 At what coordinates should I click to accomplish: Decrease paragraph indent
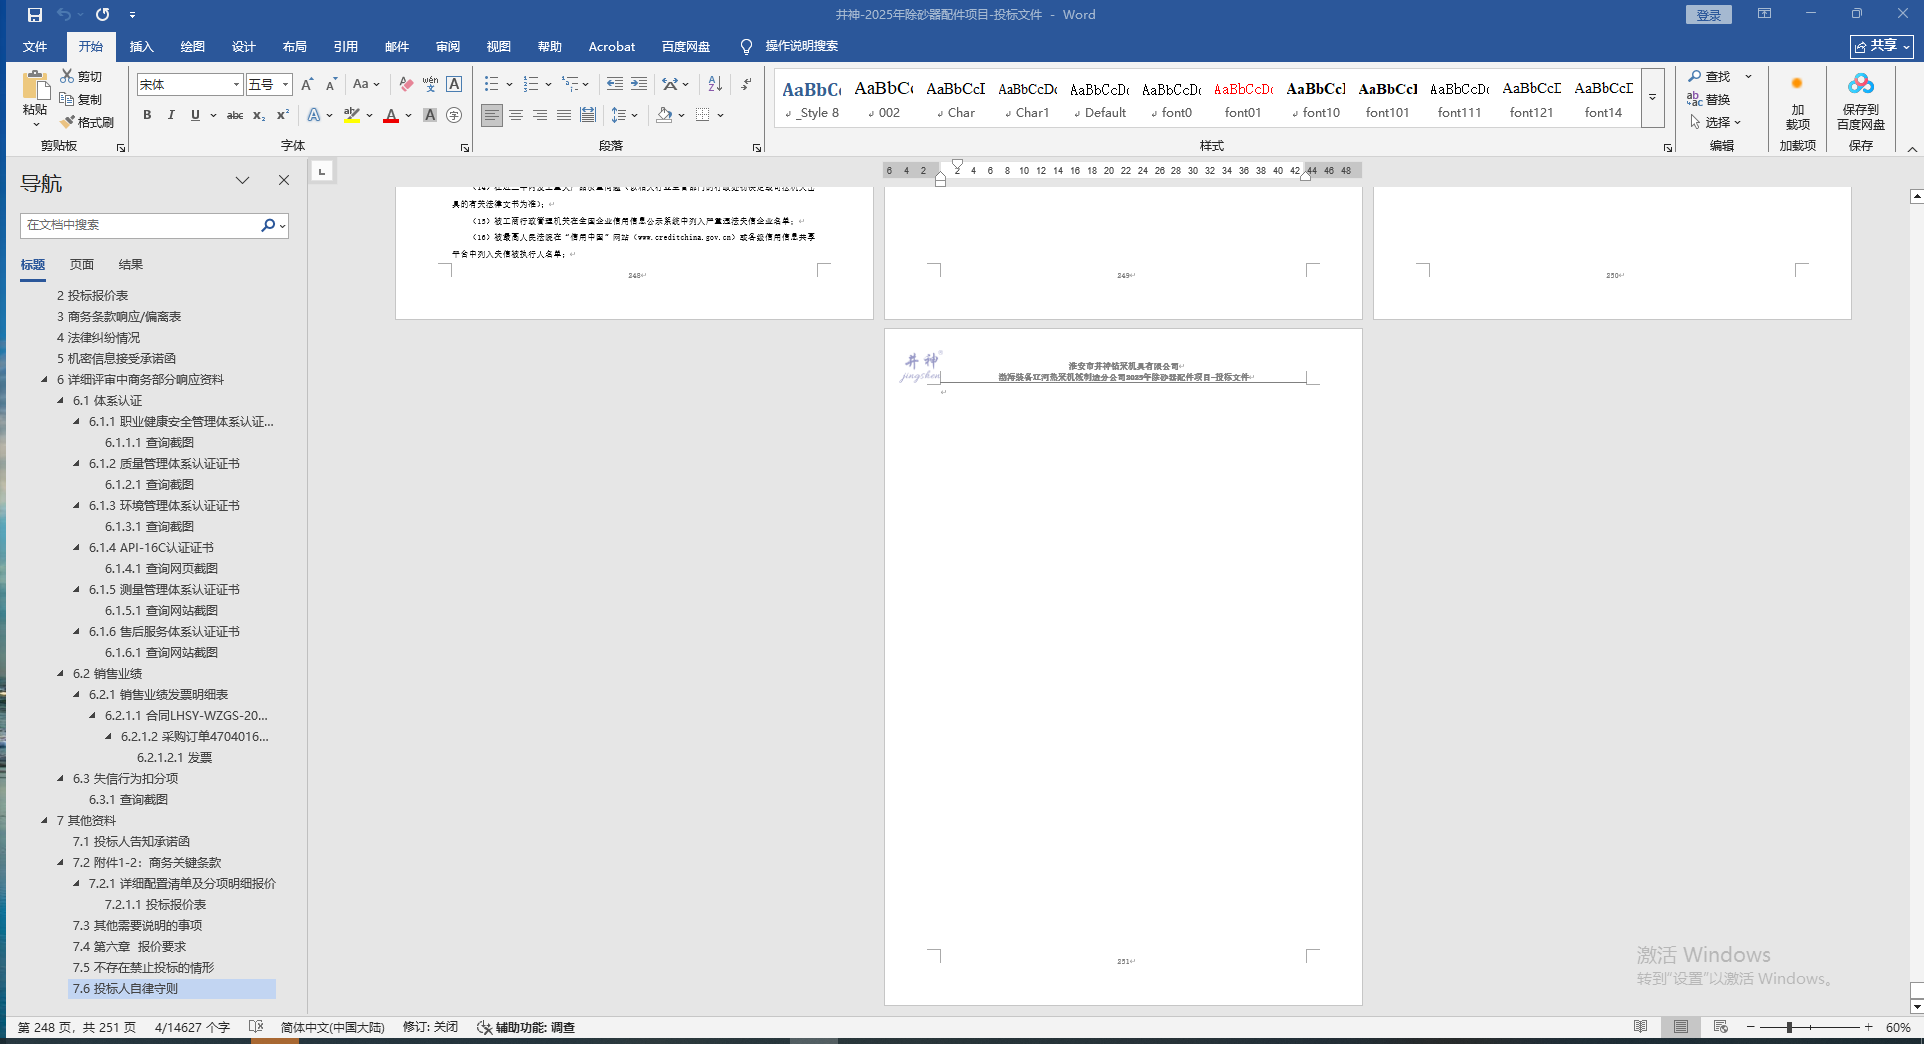615,85
